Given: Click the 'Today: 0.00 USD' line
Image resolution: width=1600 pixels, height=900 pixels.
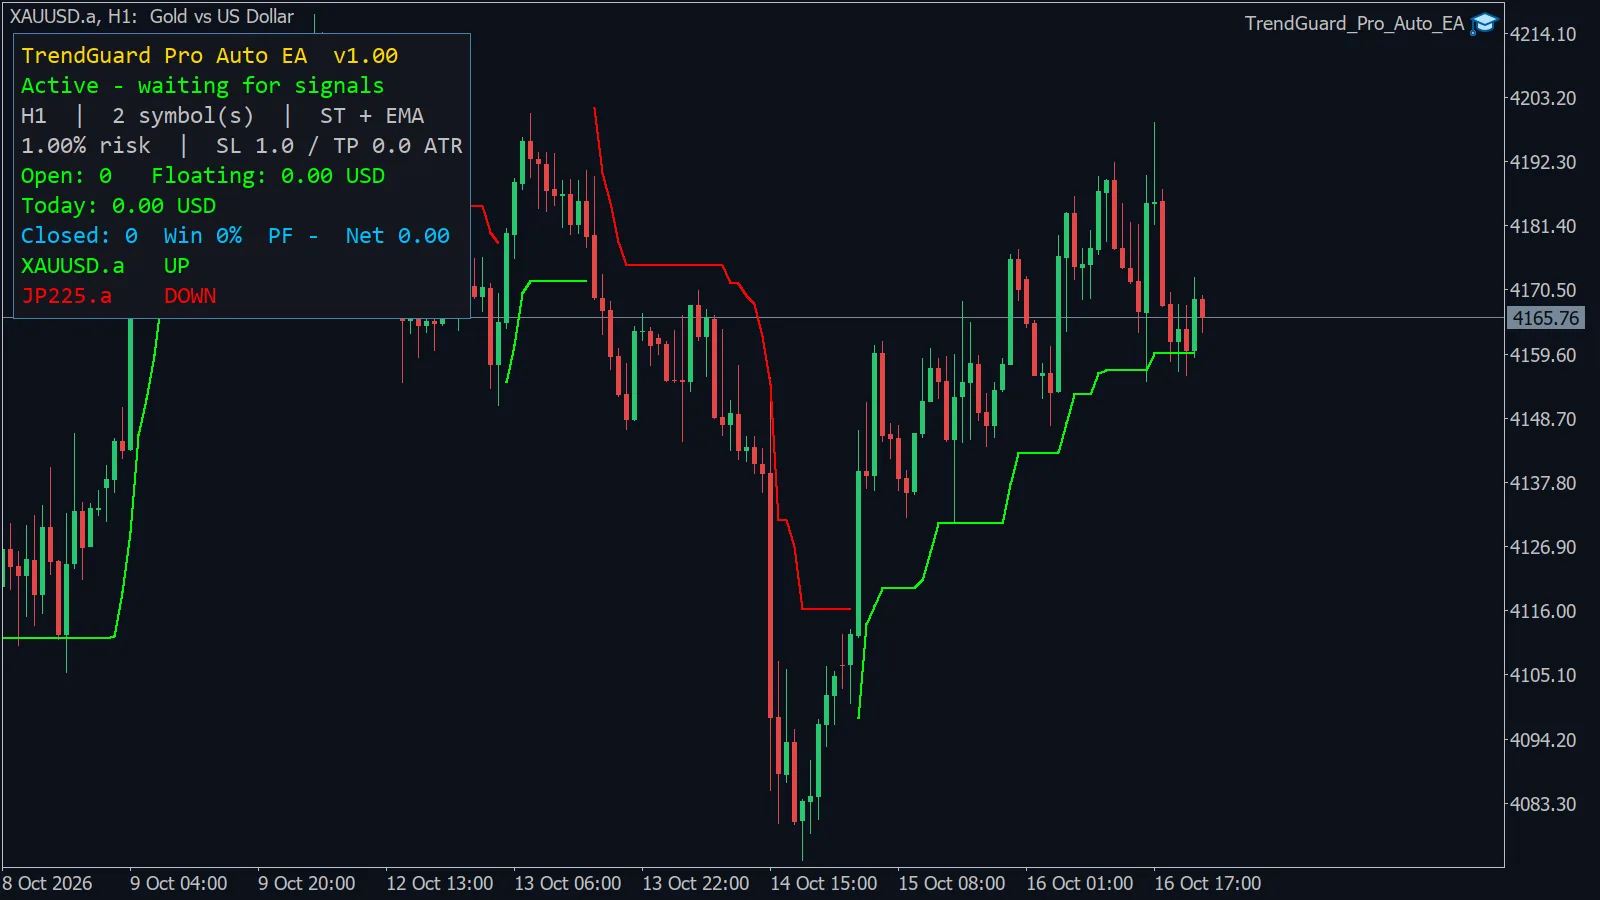Looking at the screenshot, I should click(119, 206).
